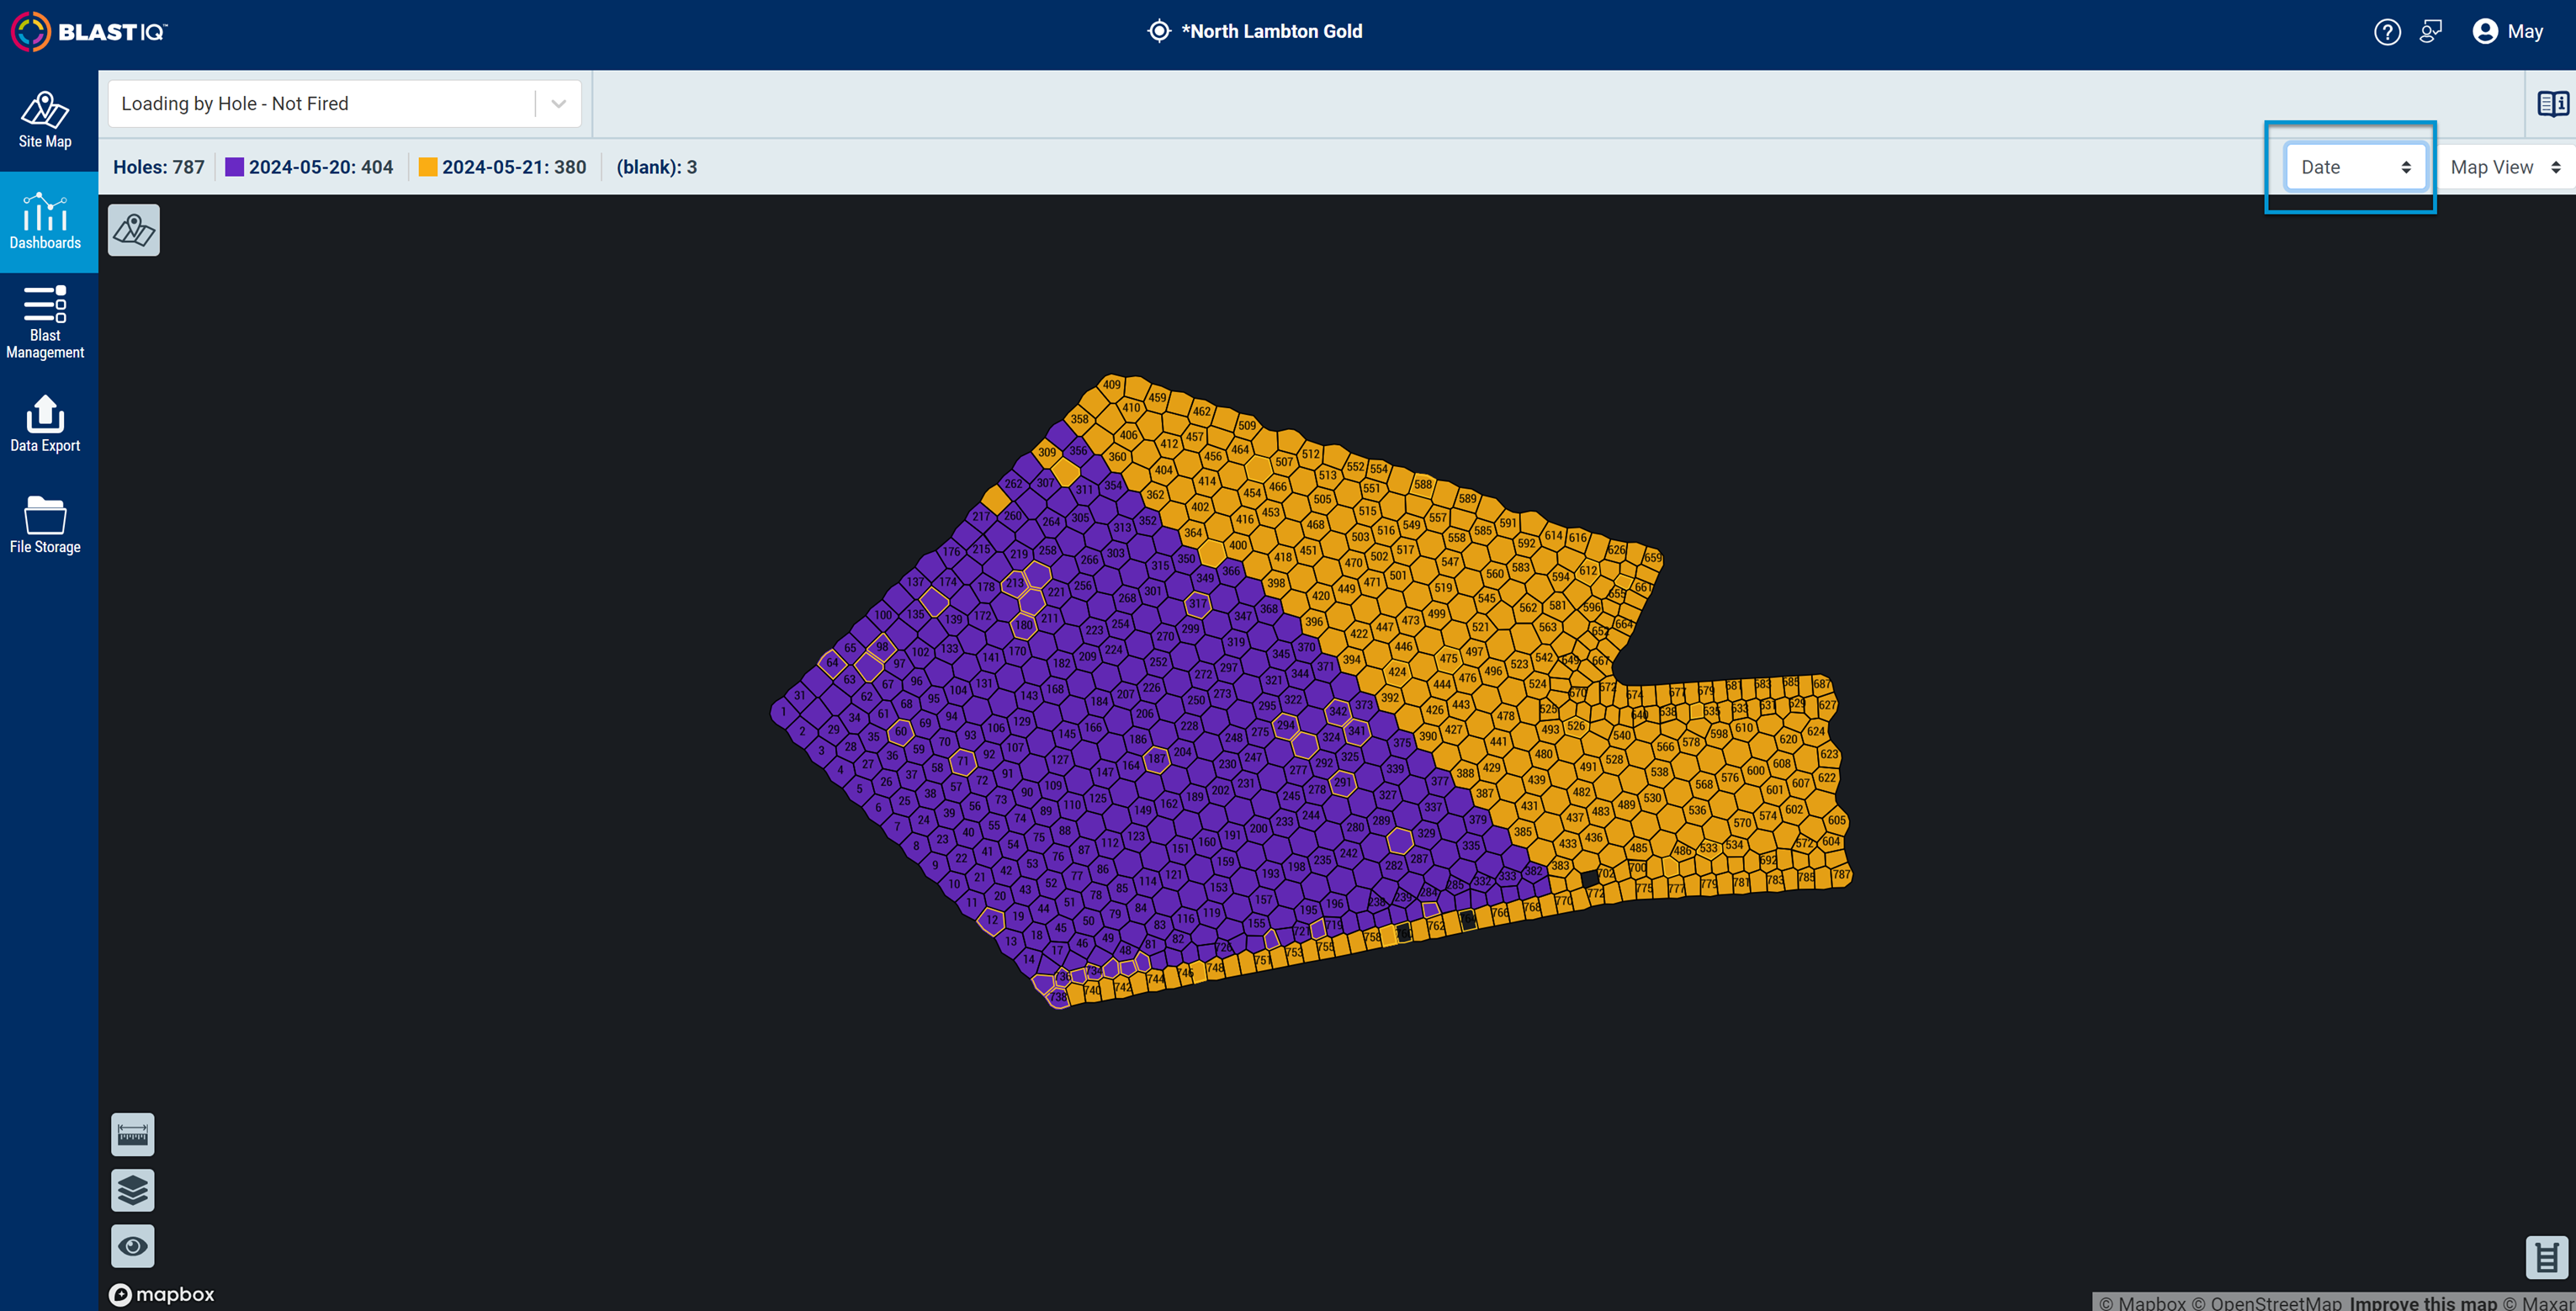
Task: Select hole 588 on the map
Action: coord(1423,484)
